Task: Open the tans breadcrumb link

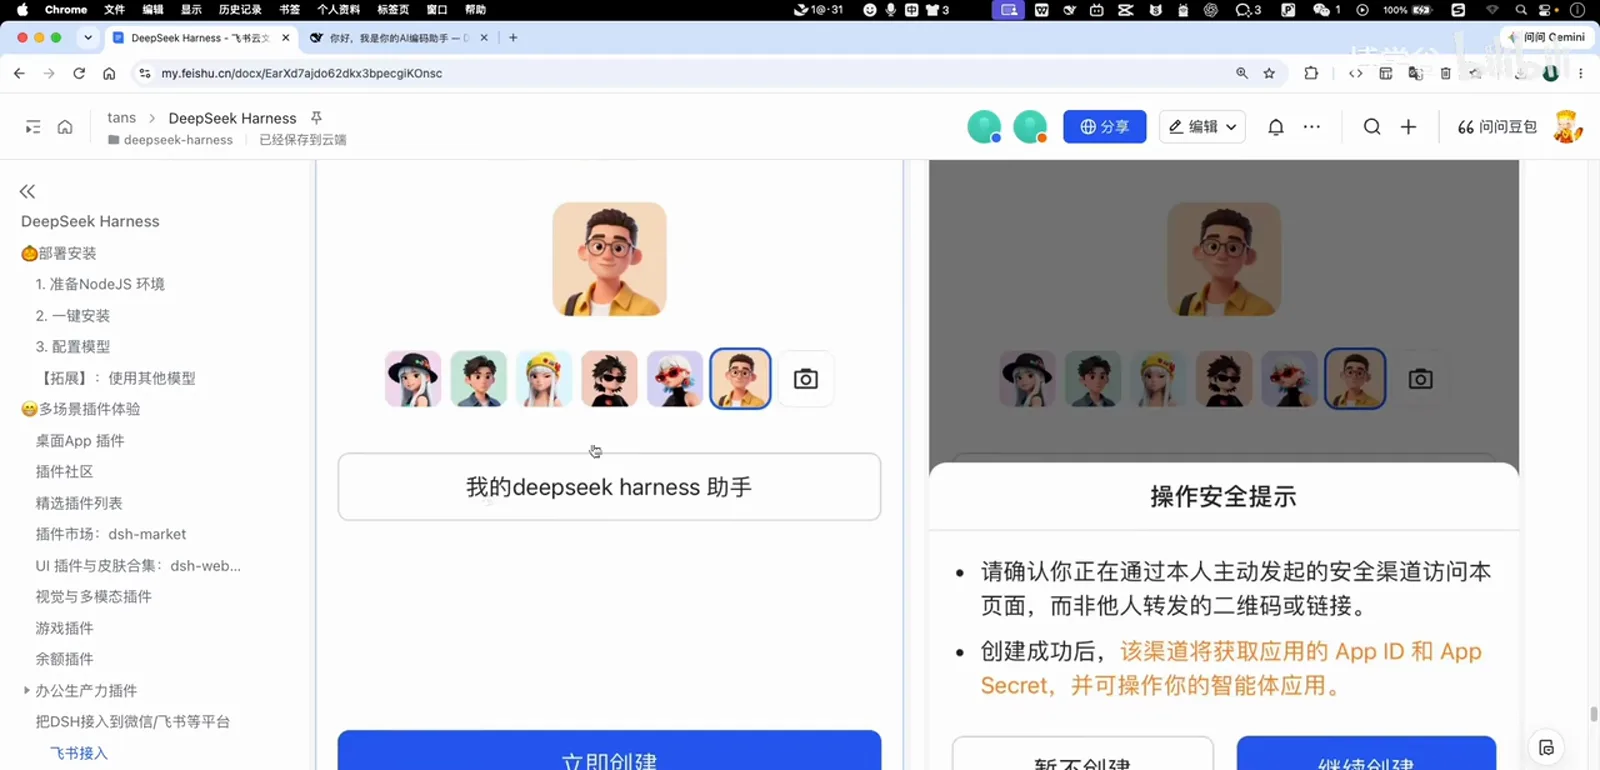Action: point(121,118)
